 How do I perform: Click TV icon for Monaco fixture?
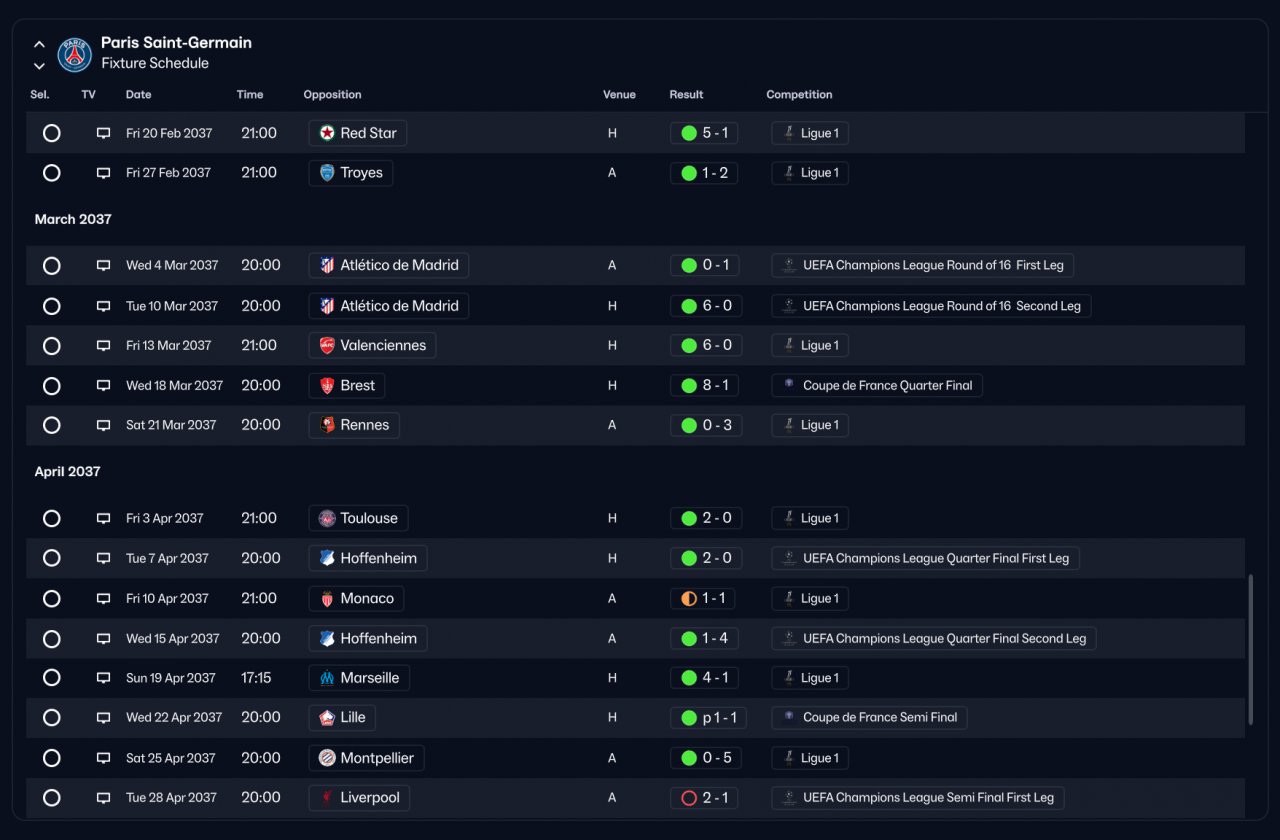[x=103, y=598]
